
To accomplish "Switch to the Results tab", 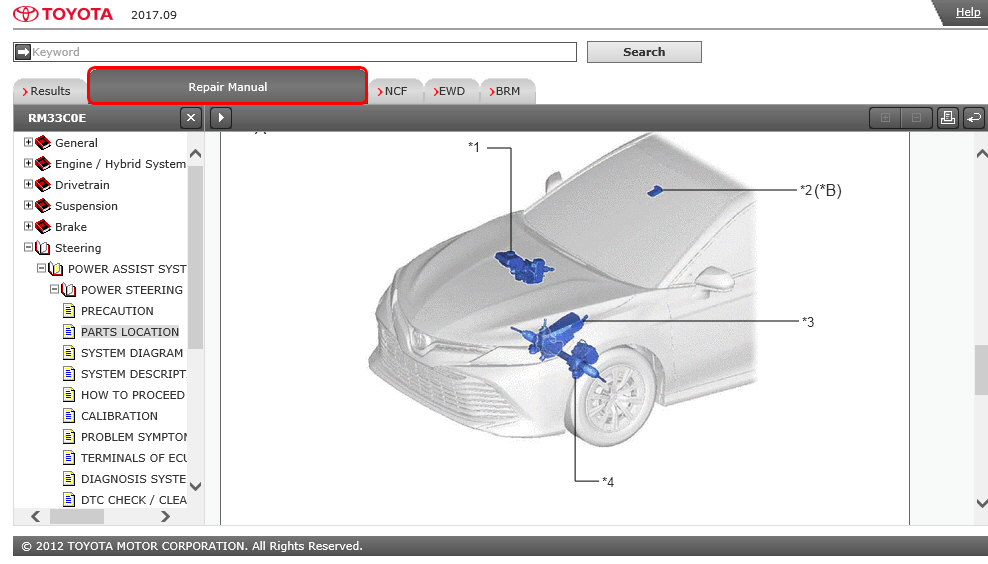I will 50,91.
